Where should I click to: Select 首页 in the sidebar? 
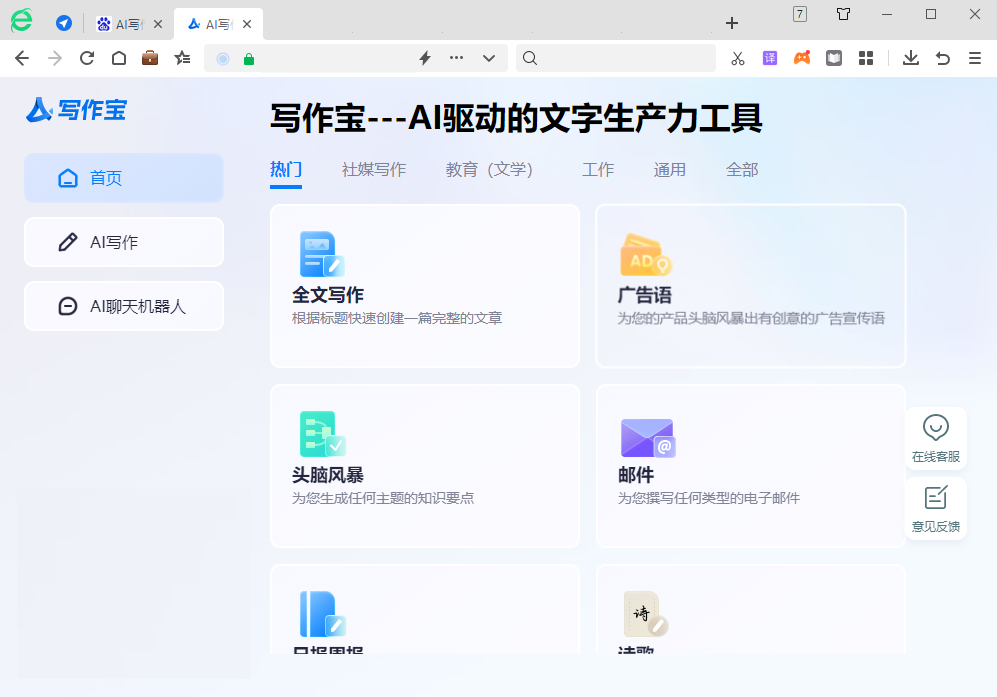point(124,178)
